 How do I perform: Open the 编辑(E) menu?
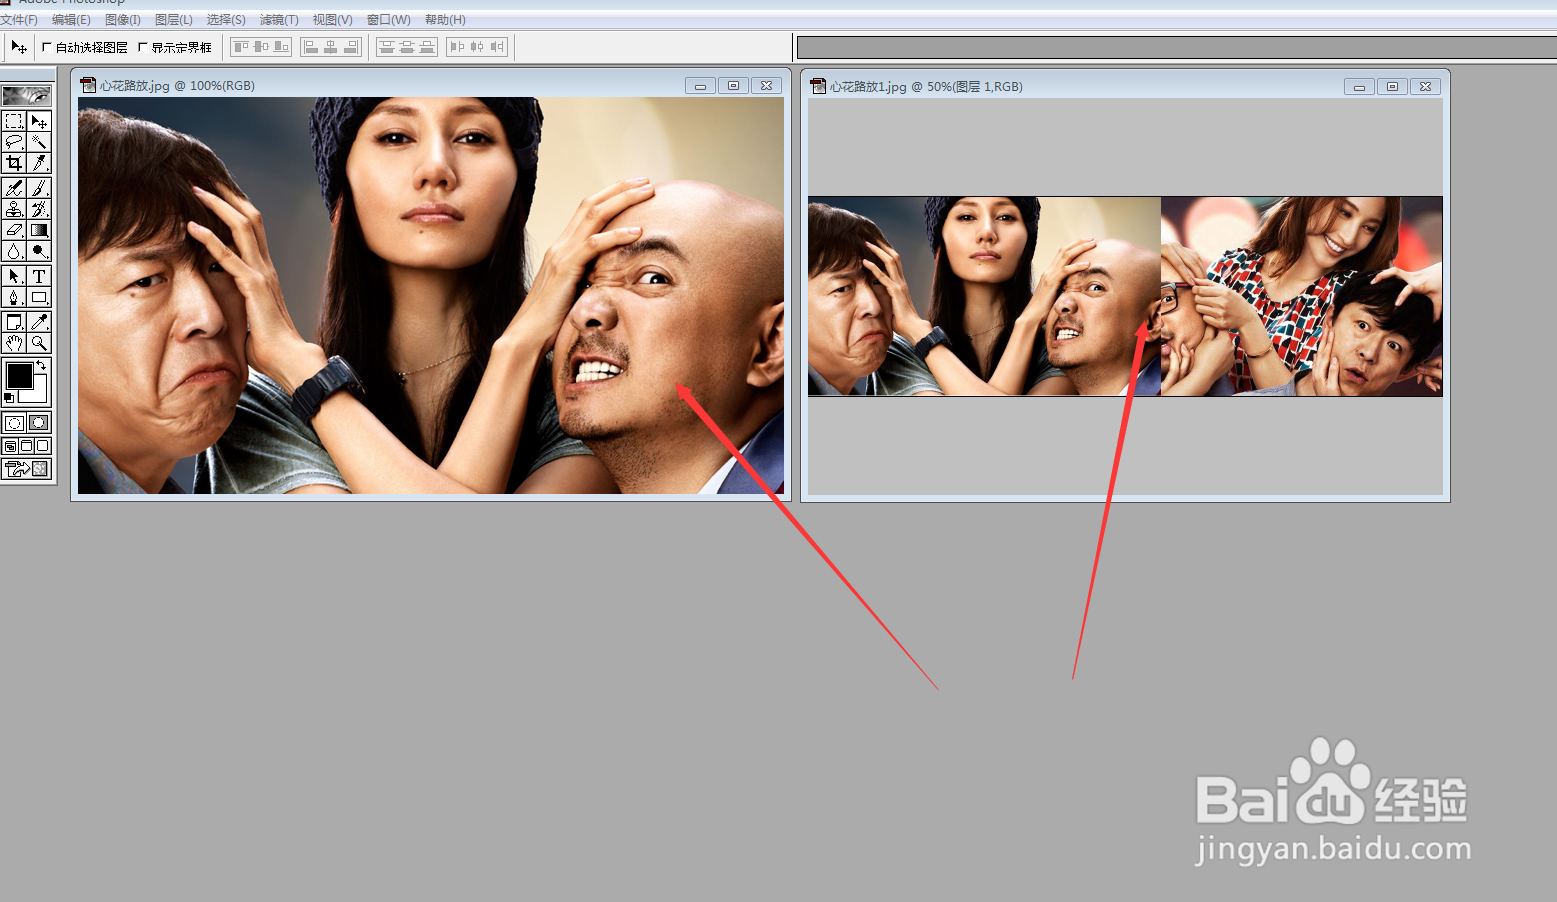tap(71, 20)
